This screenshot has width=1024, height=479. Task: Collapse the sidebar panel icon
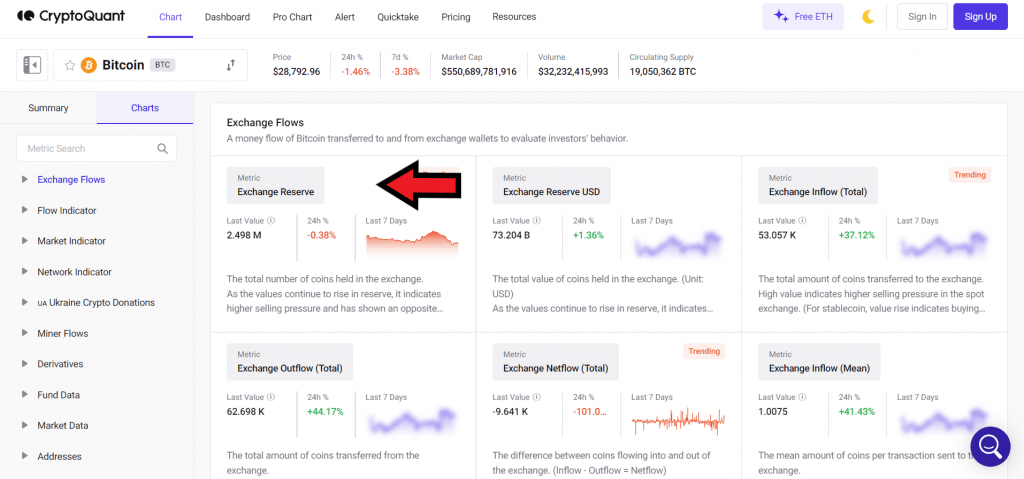pyautogui.click(x=32, y=65)
